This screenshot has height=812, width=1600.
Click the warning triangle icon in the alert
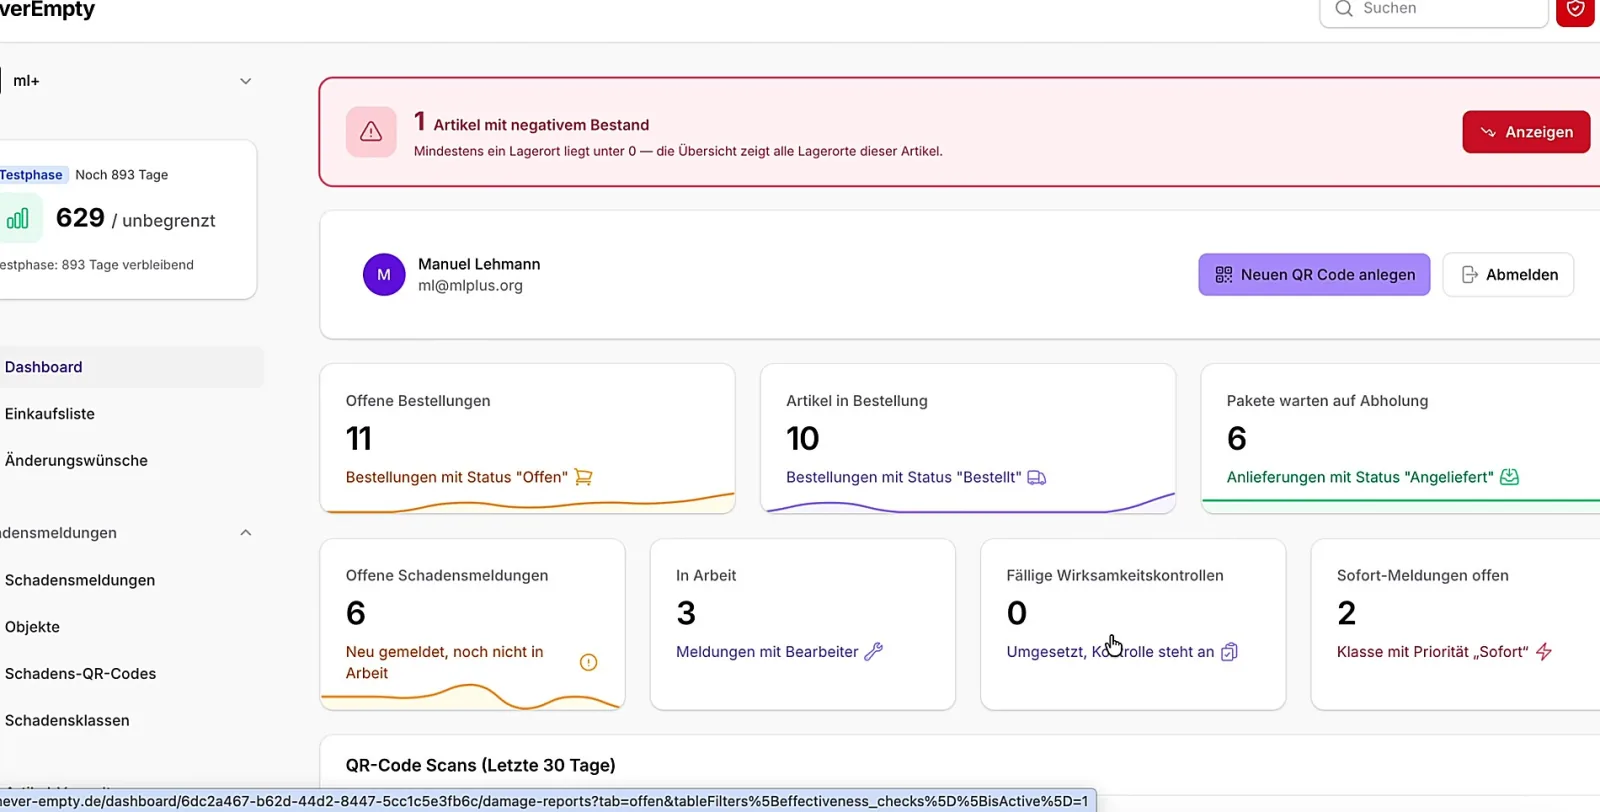371,132
